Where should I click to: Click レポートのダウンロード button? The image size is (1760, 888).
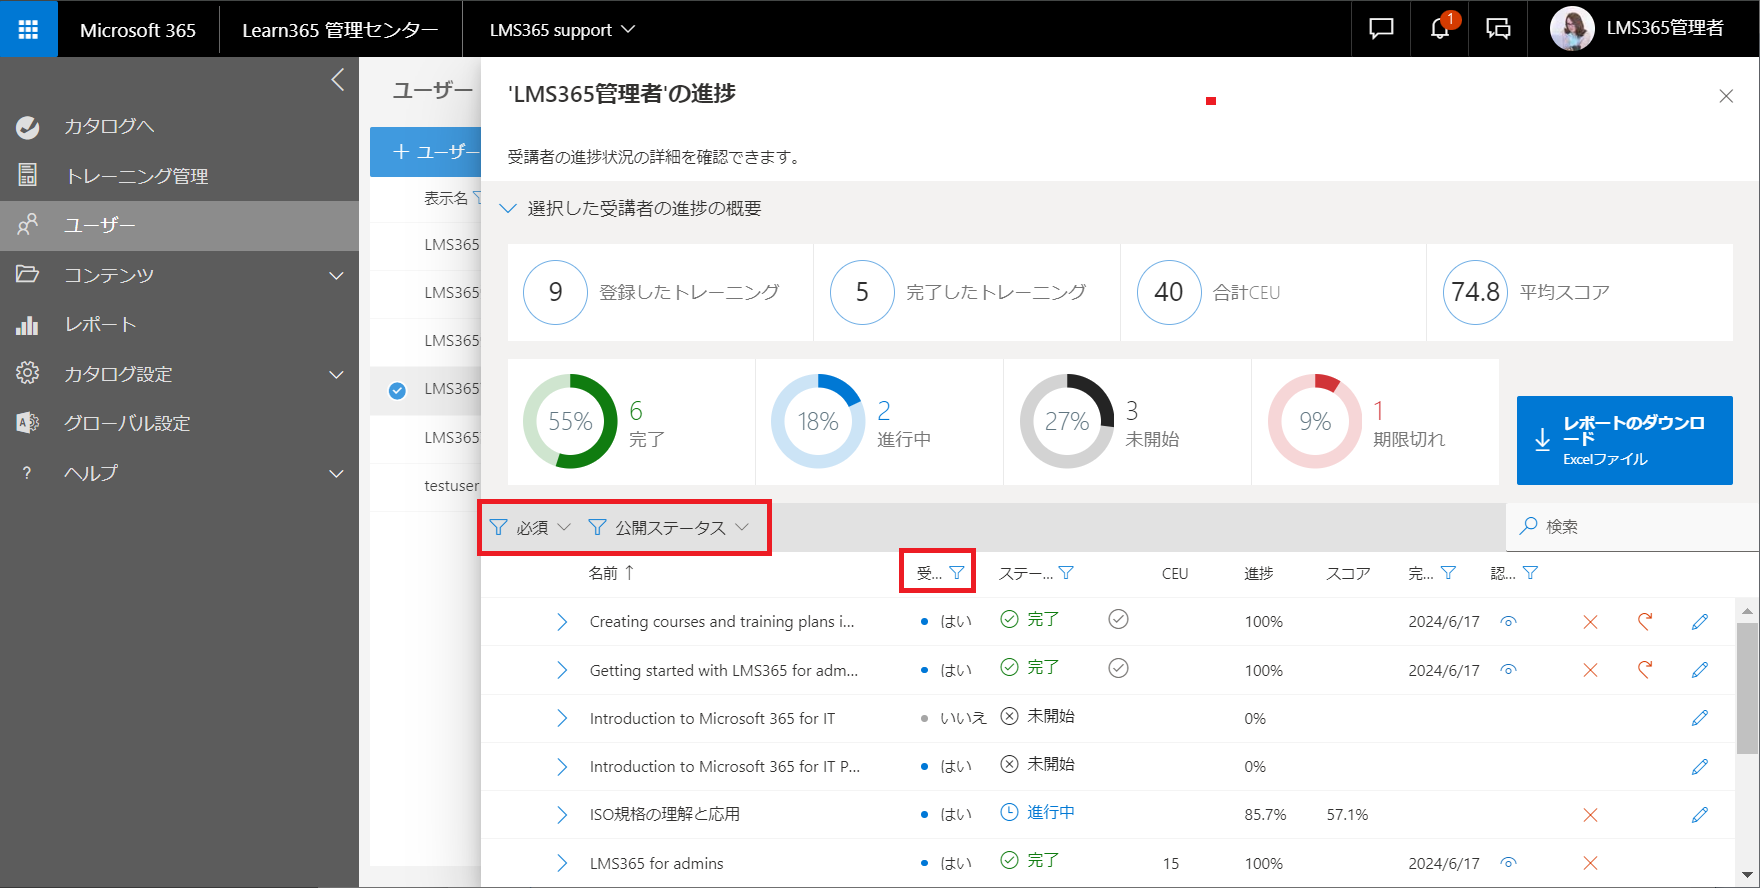tap(1624, 440)
